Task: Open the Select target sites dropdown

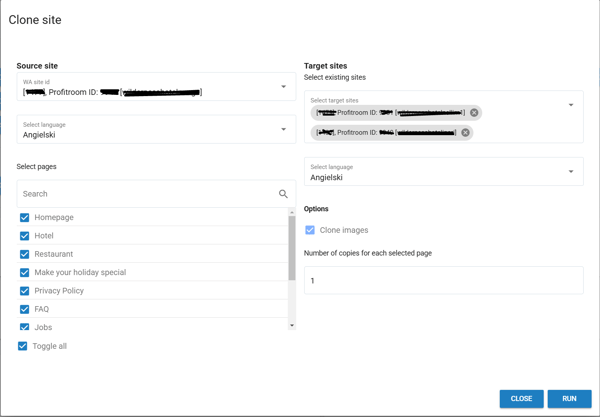Action: pos(571,105)
